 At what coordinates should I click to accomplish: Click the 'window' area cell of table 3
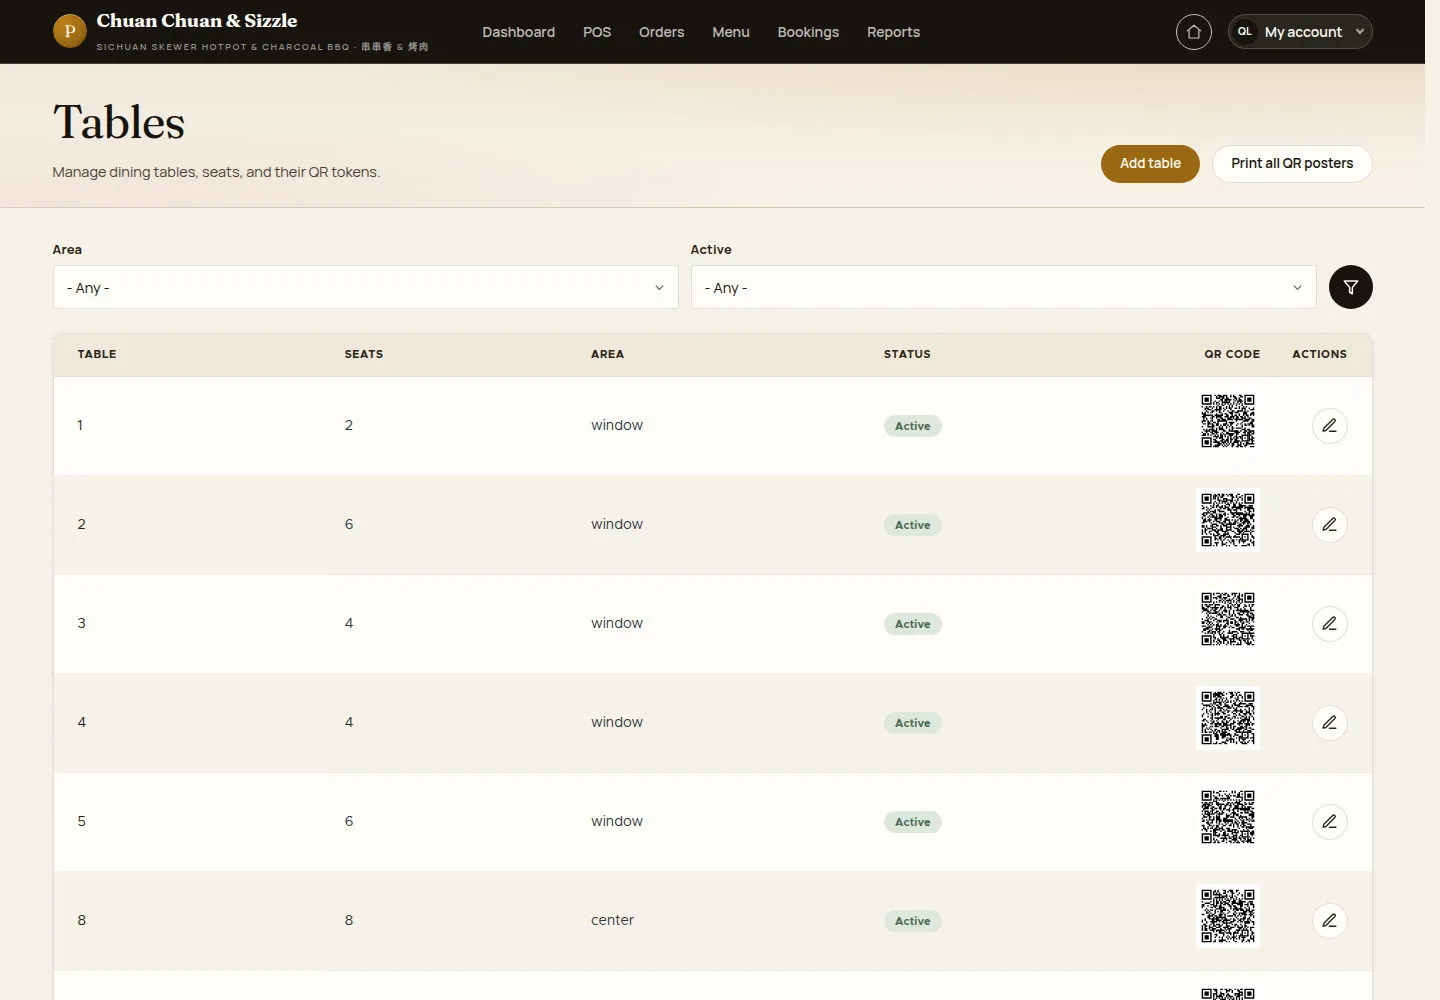pyautogui.click(x=617, y=623)
